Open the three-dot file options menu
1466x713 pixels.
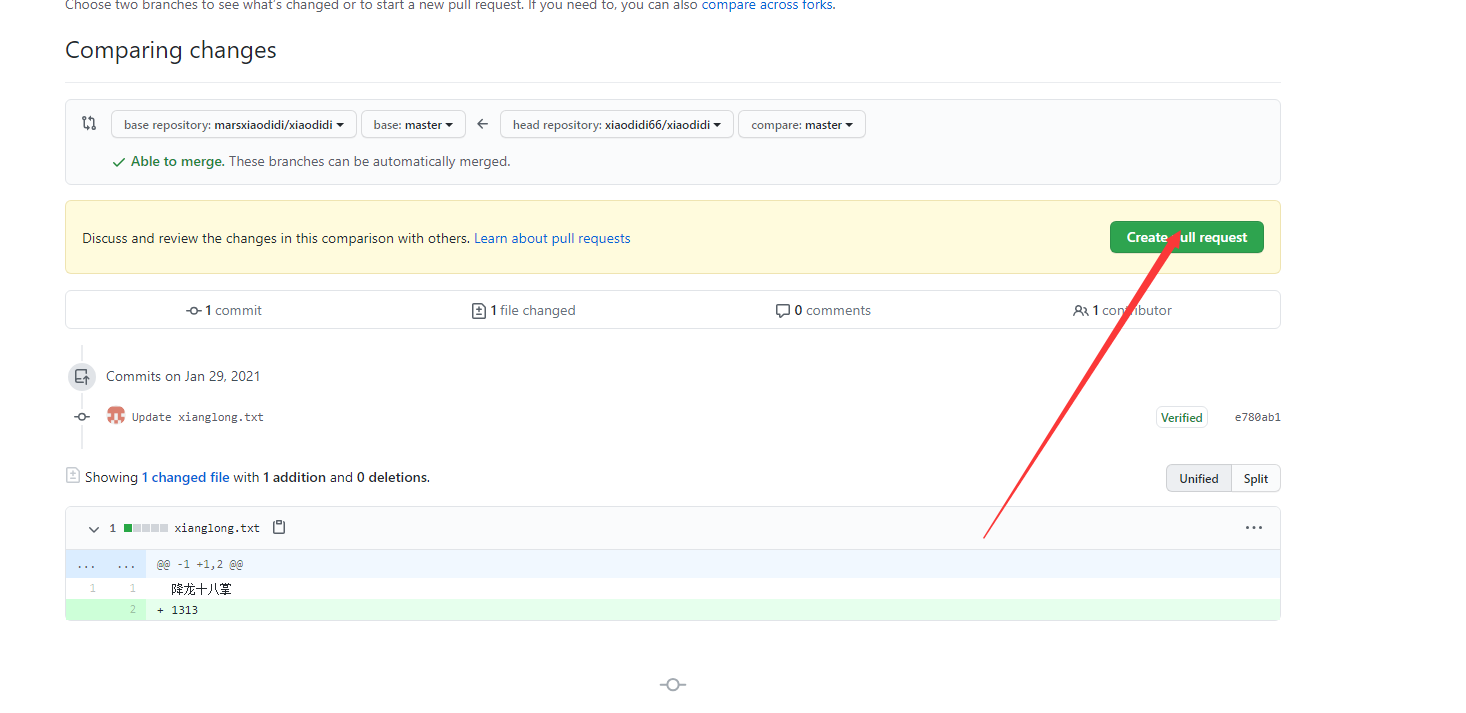pyautogui.click(x=1253, y=527)
